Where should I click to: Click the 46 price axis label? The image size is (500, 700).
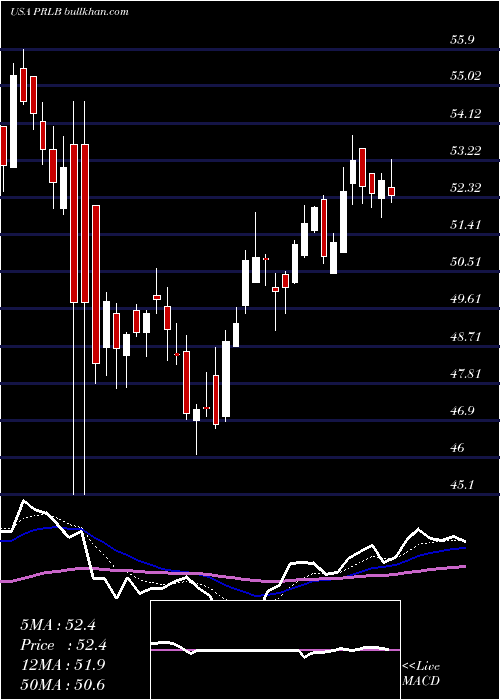pyautogui.click(x=459, y=448)
